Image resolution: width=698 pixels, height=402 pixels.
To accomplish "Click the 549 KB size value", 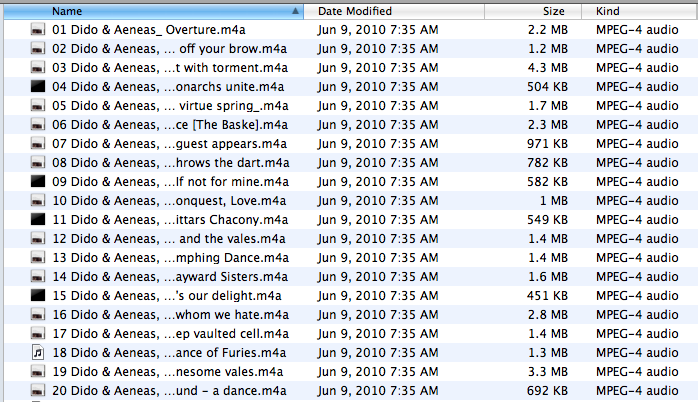I will tap(547, 219).
